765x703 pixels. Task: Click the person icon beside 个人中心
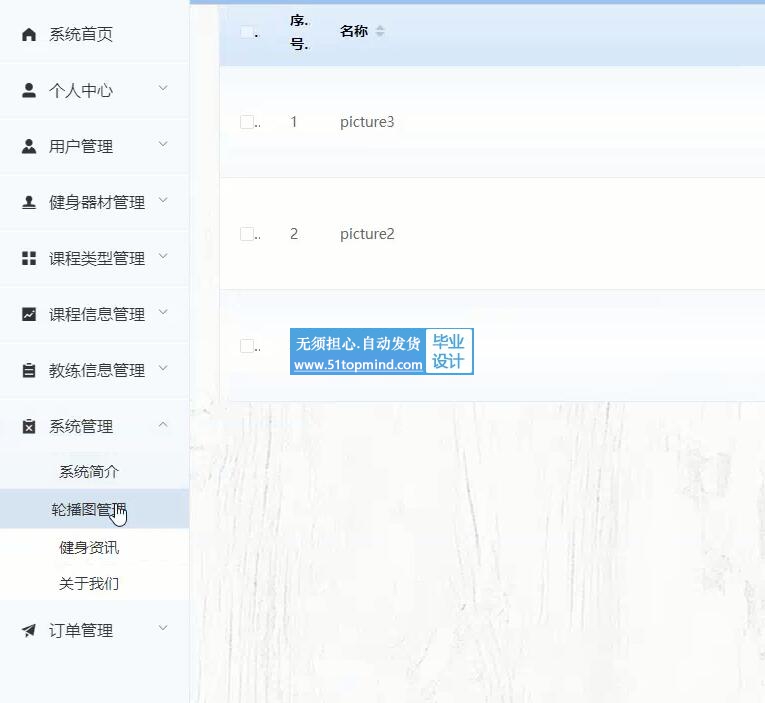point(29,90)
